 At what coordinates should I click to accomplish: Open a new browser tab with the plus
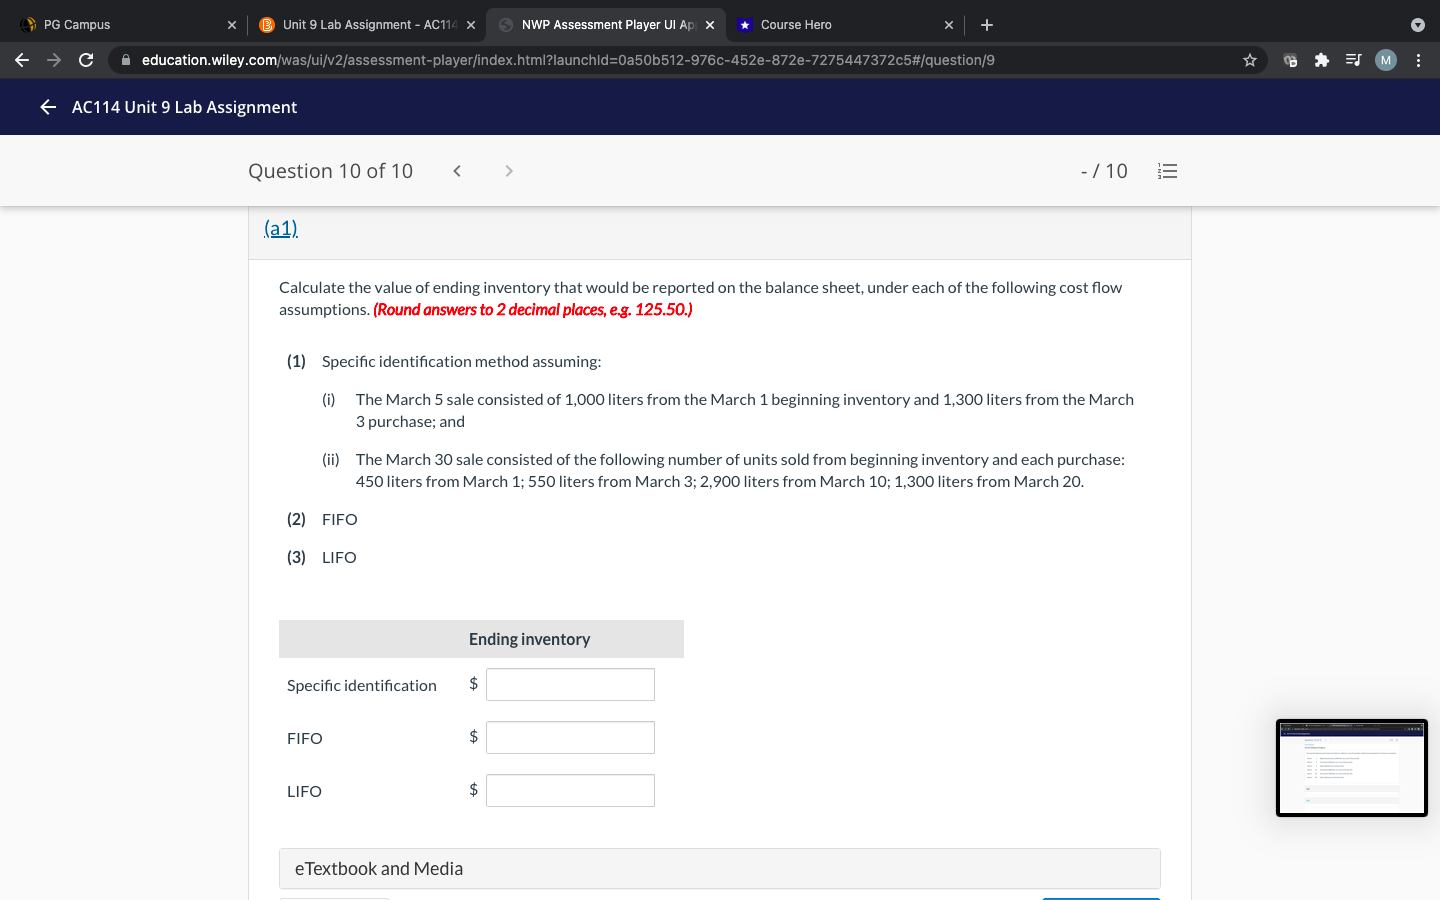987,24
